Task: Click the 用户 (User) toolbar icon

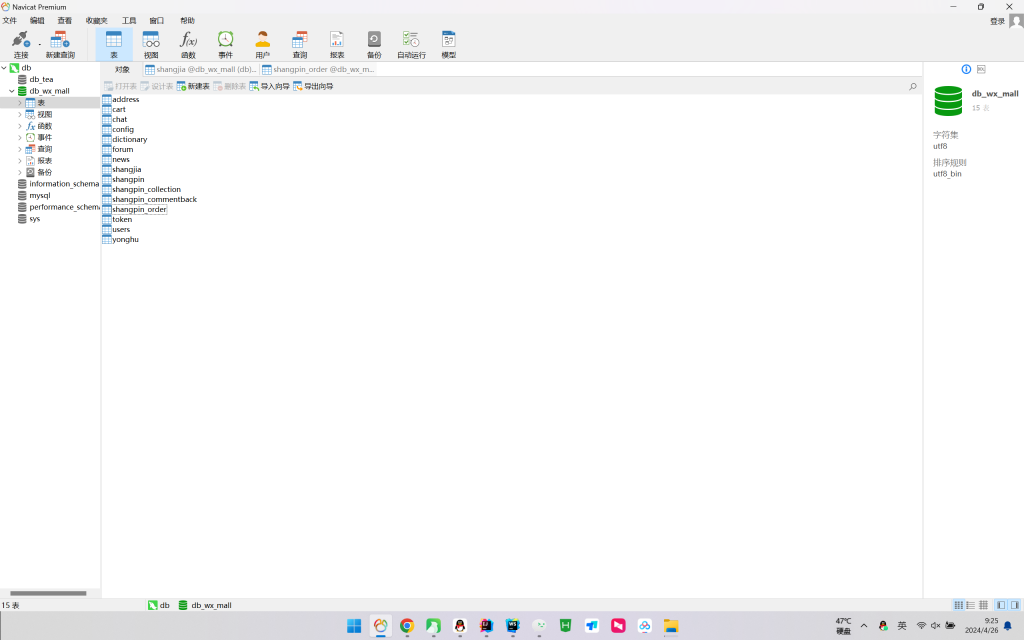Action: (262, 43)
